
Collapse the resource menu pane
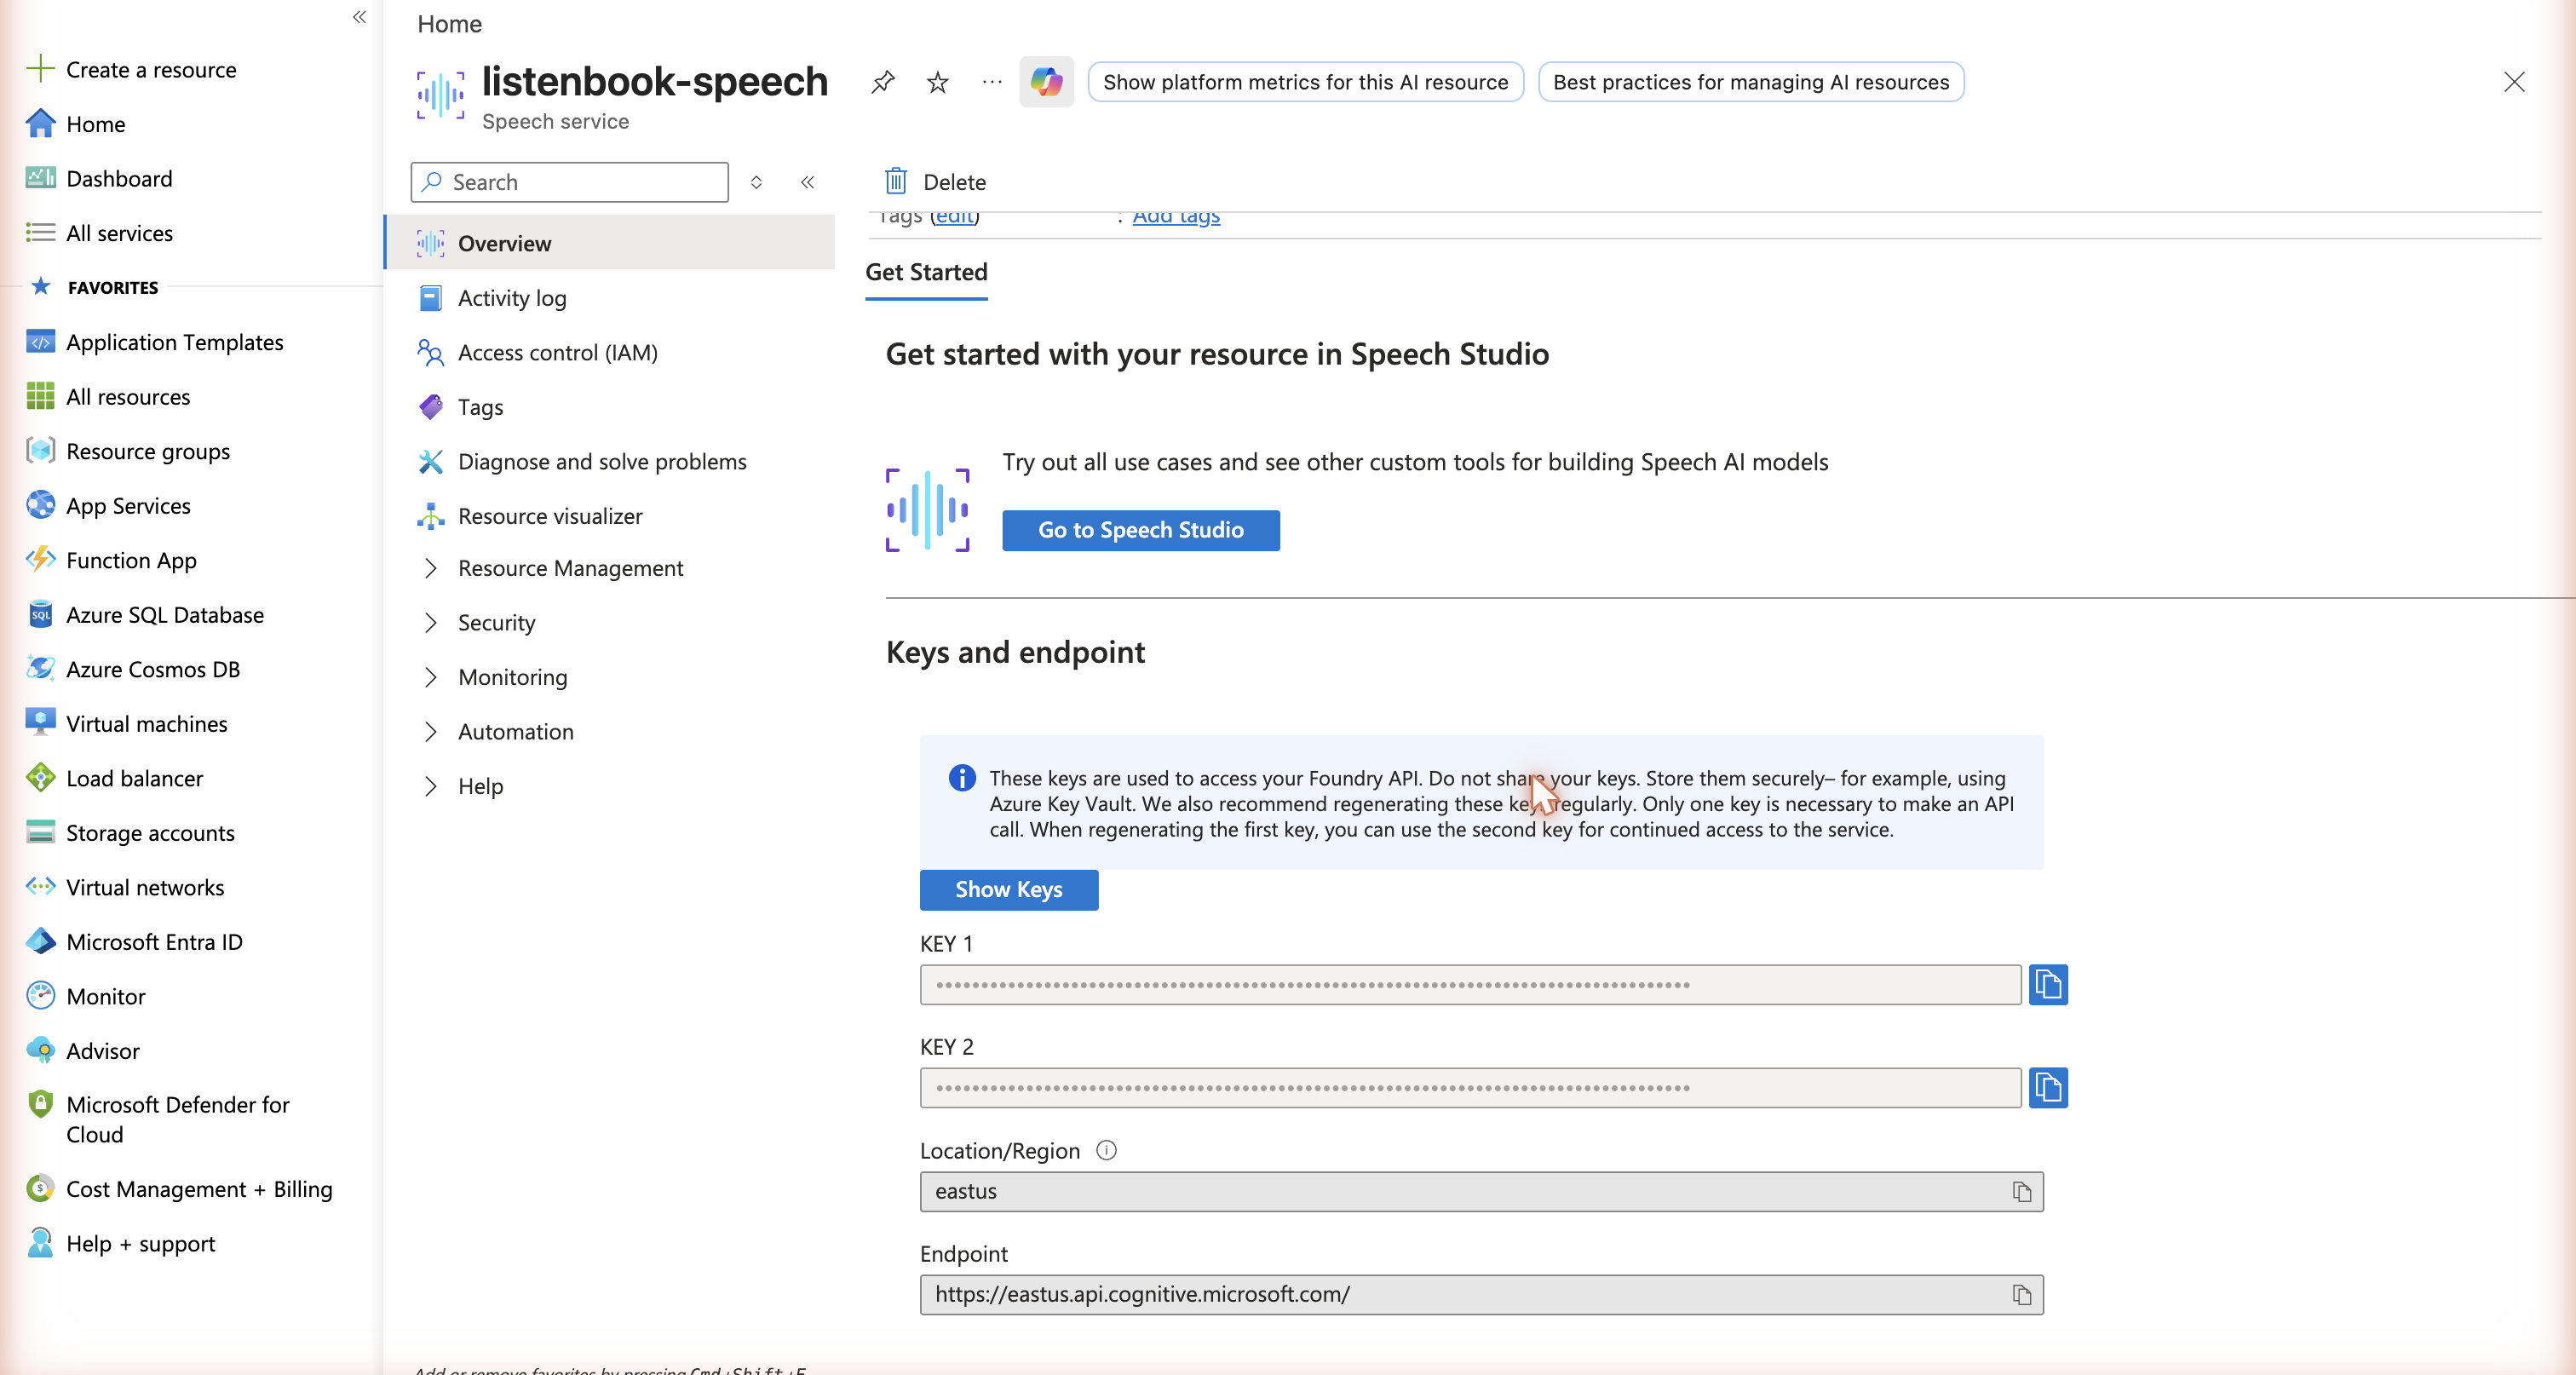[x=807, y=182]
